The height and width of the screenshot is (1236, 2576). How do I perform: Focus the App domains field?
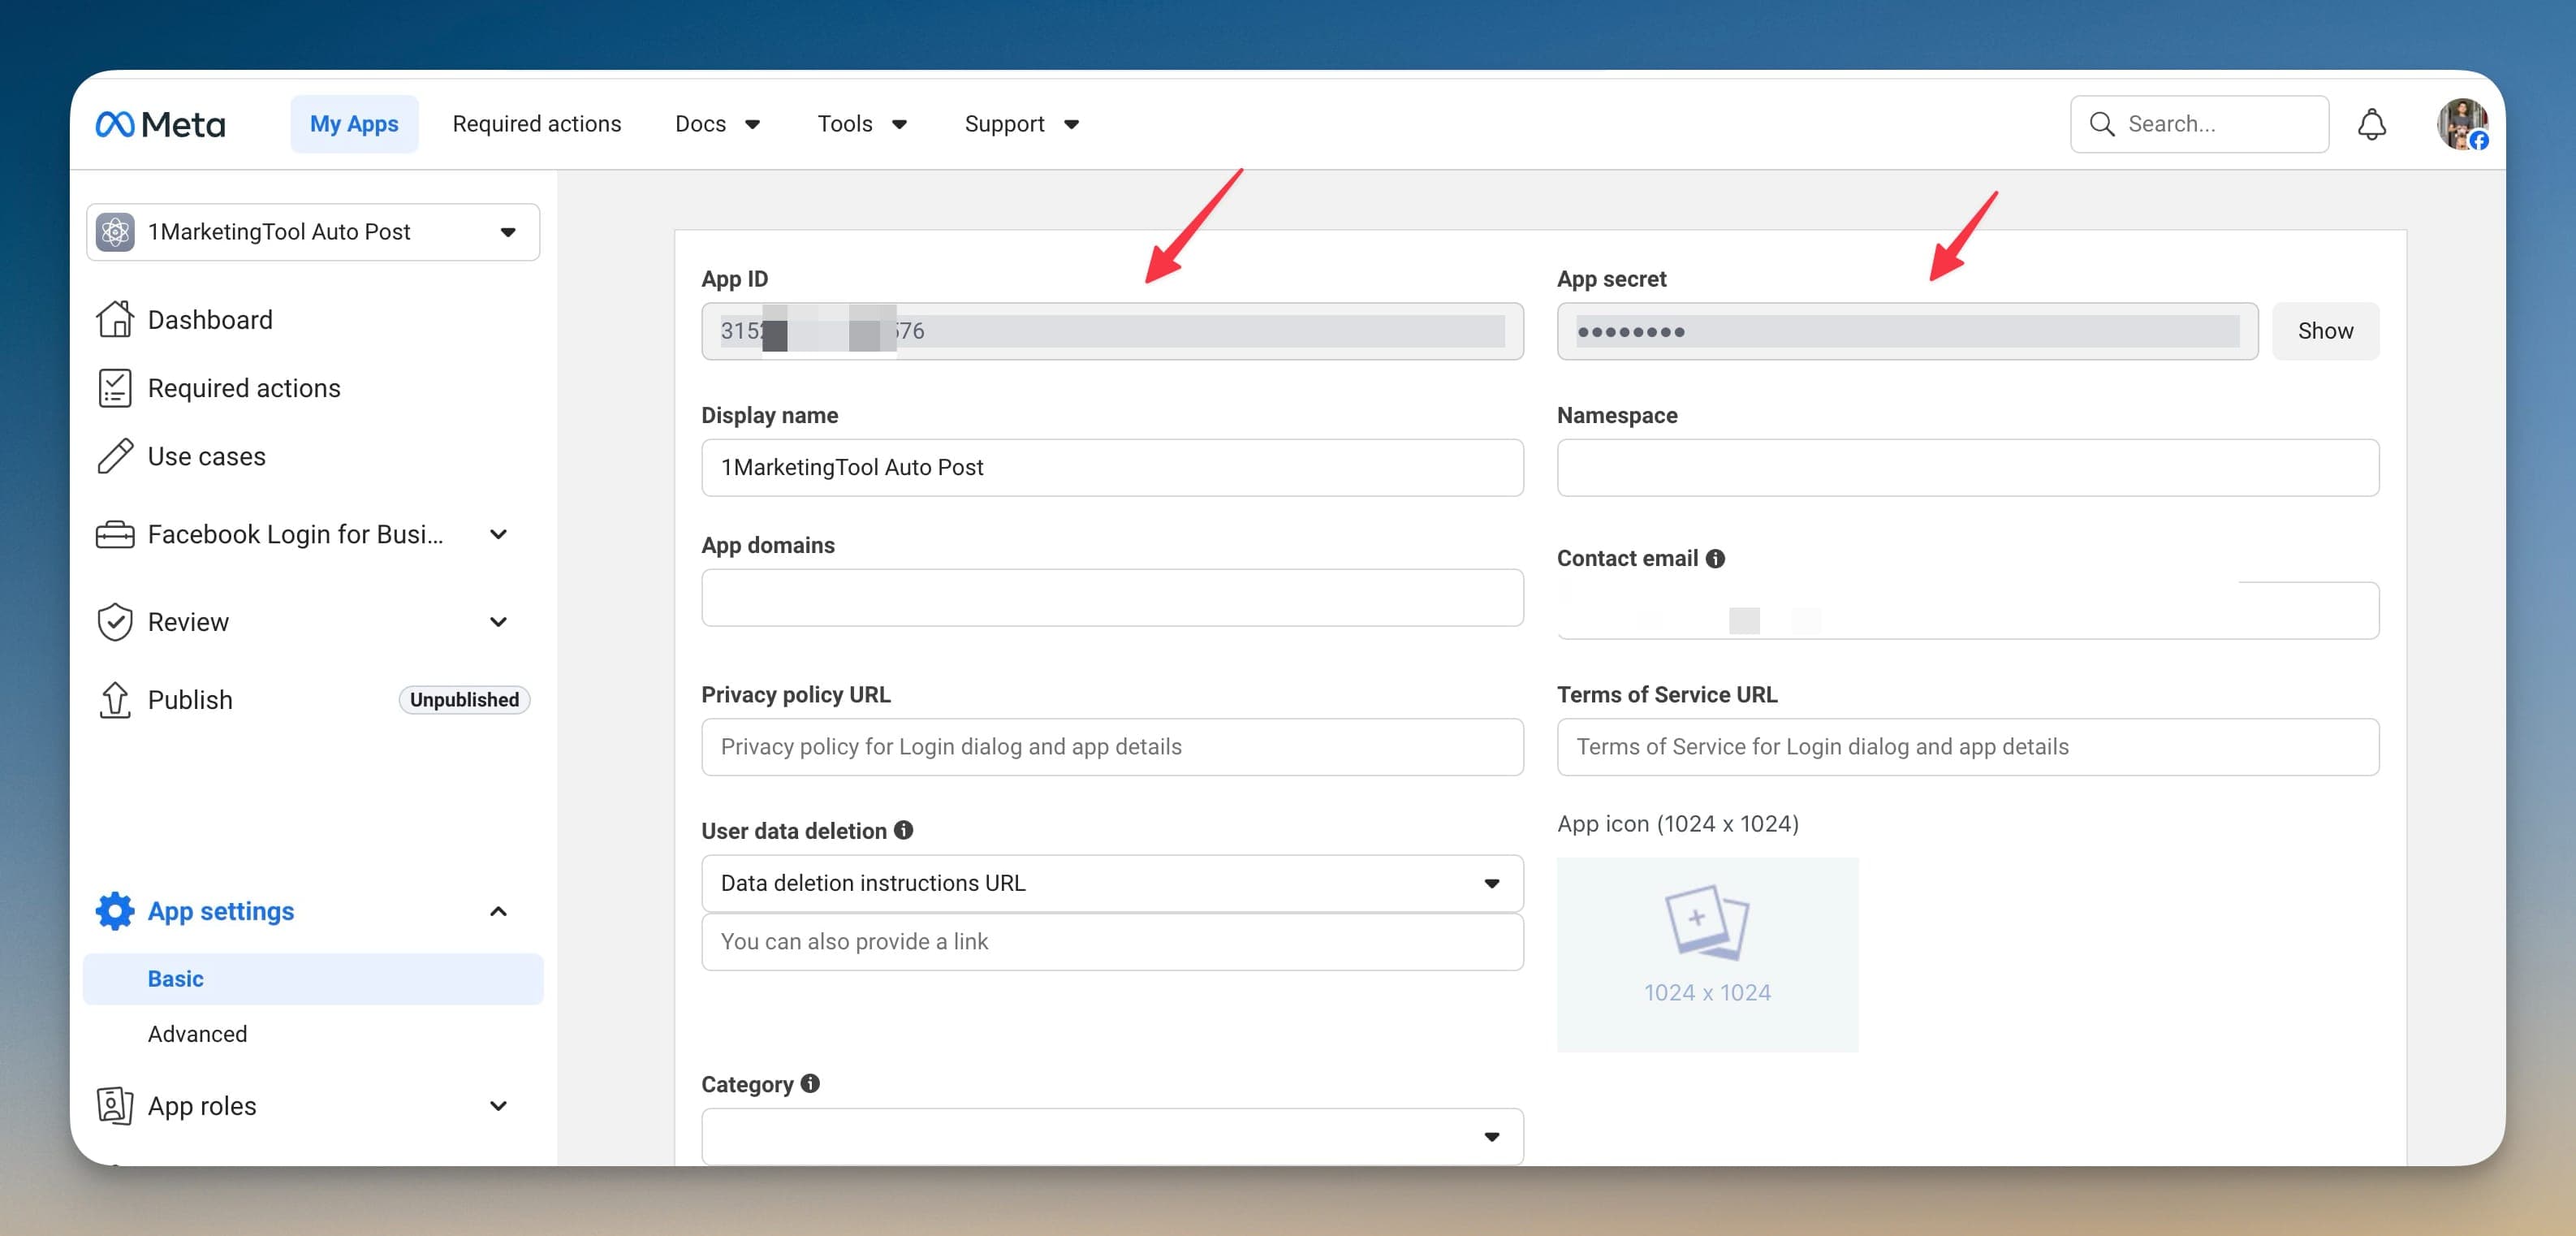(1112, 598)
